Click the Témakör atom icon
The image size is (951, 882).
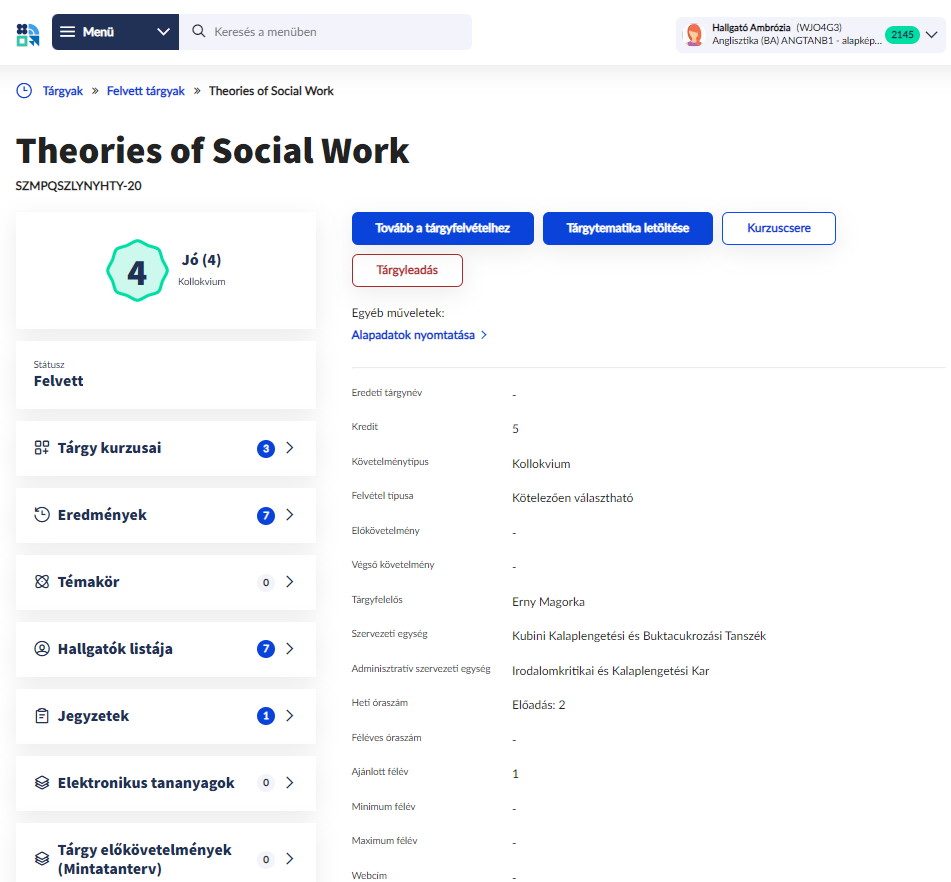coord(41,582)
